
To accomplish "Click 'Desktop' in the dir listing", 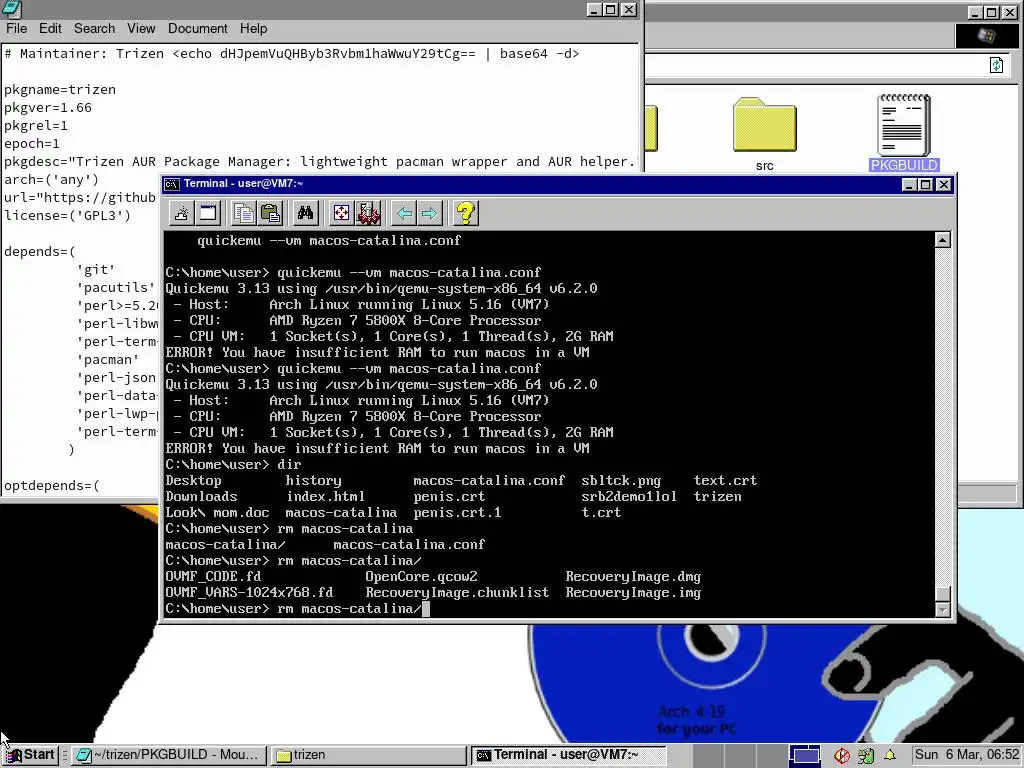I will (193, 481).
